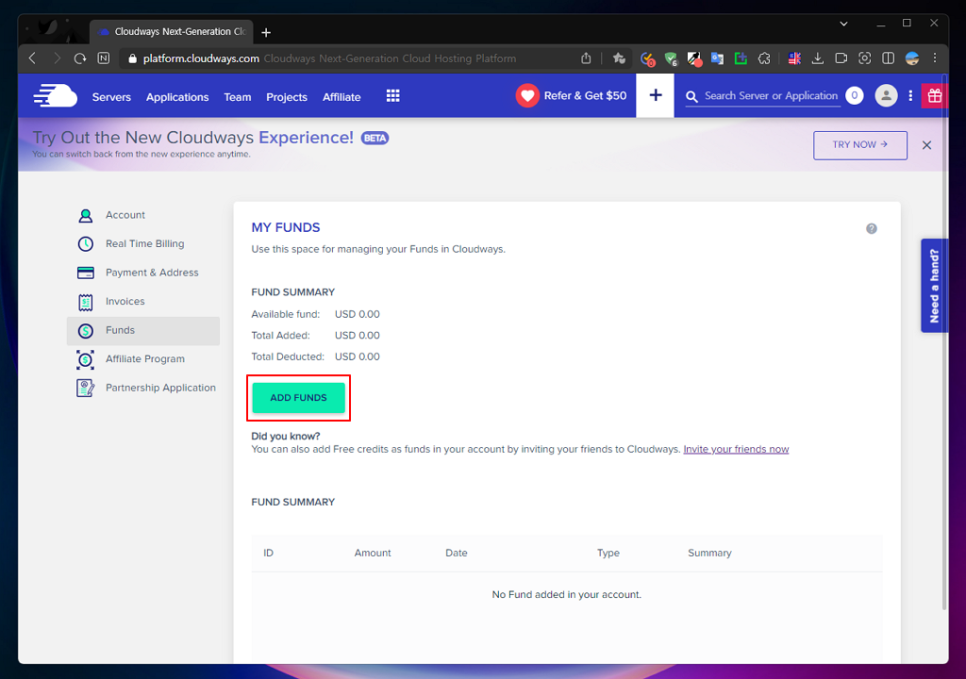
Task: Click the browser share page icon
Action: coord(586,59)
